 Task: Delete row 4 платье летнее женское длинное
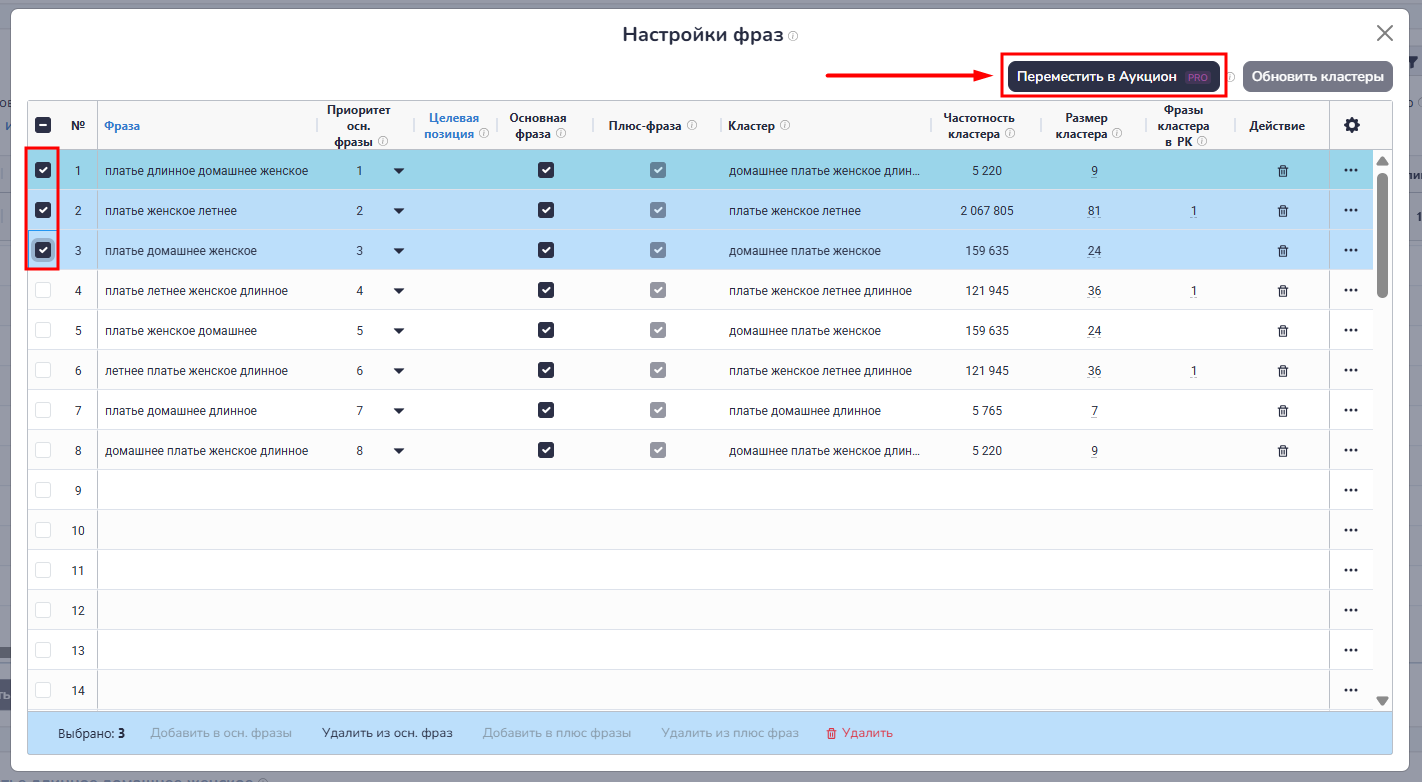pyautogui.click(x=1283, y=291)
